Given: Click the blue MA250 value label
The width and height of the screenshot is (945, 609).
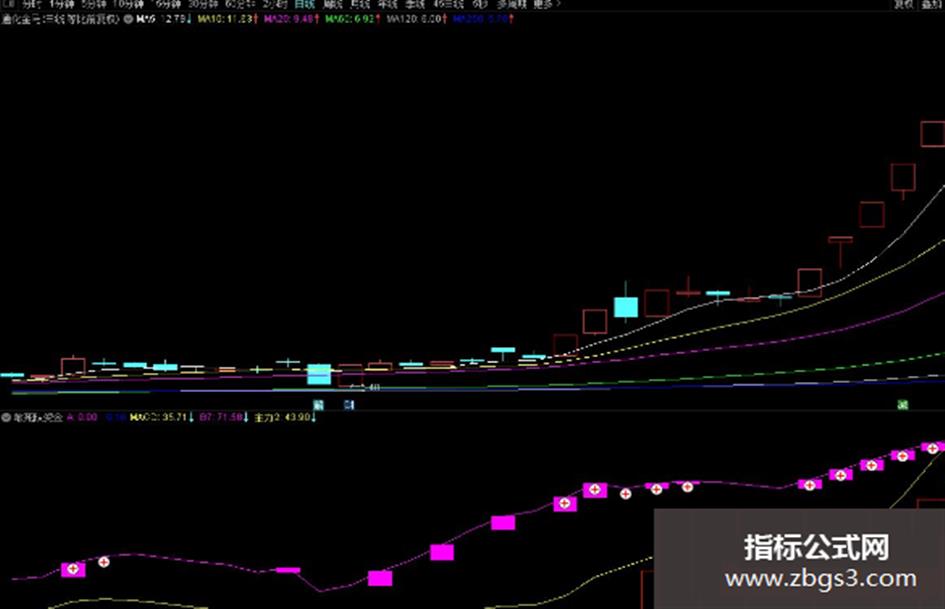Looking at the screenshot, I should coord(483,19).
